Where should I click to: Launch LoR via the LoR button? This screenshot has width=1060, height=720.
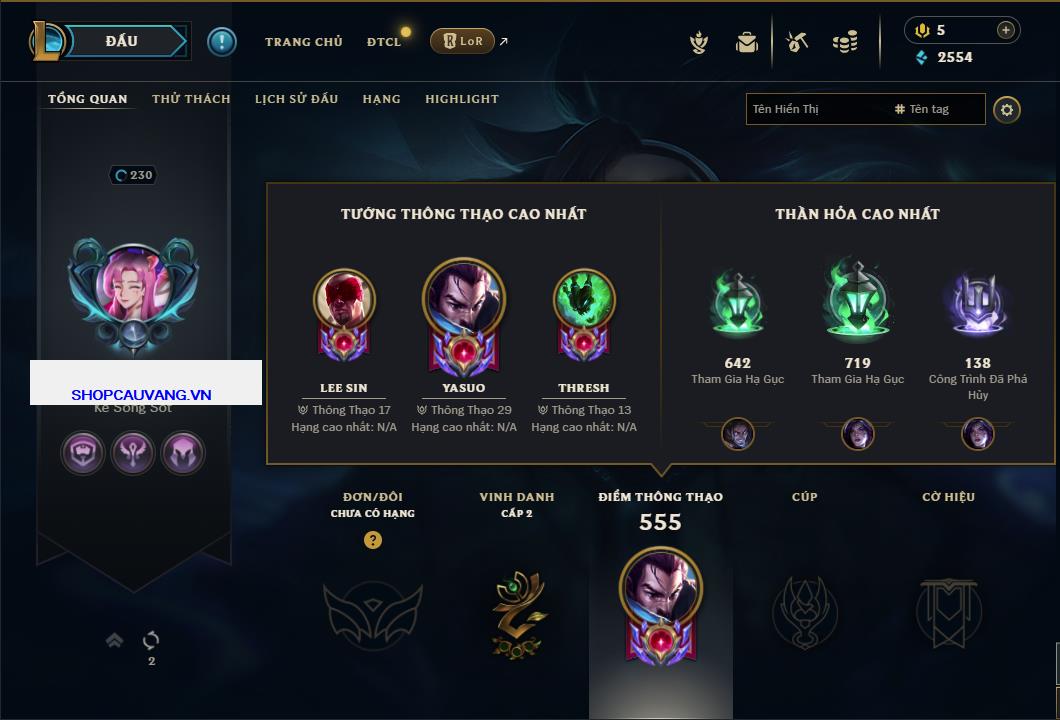(x=462, y=41)
